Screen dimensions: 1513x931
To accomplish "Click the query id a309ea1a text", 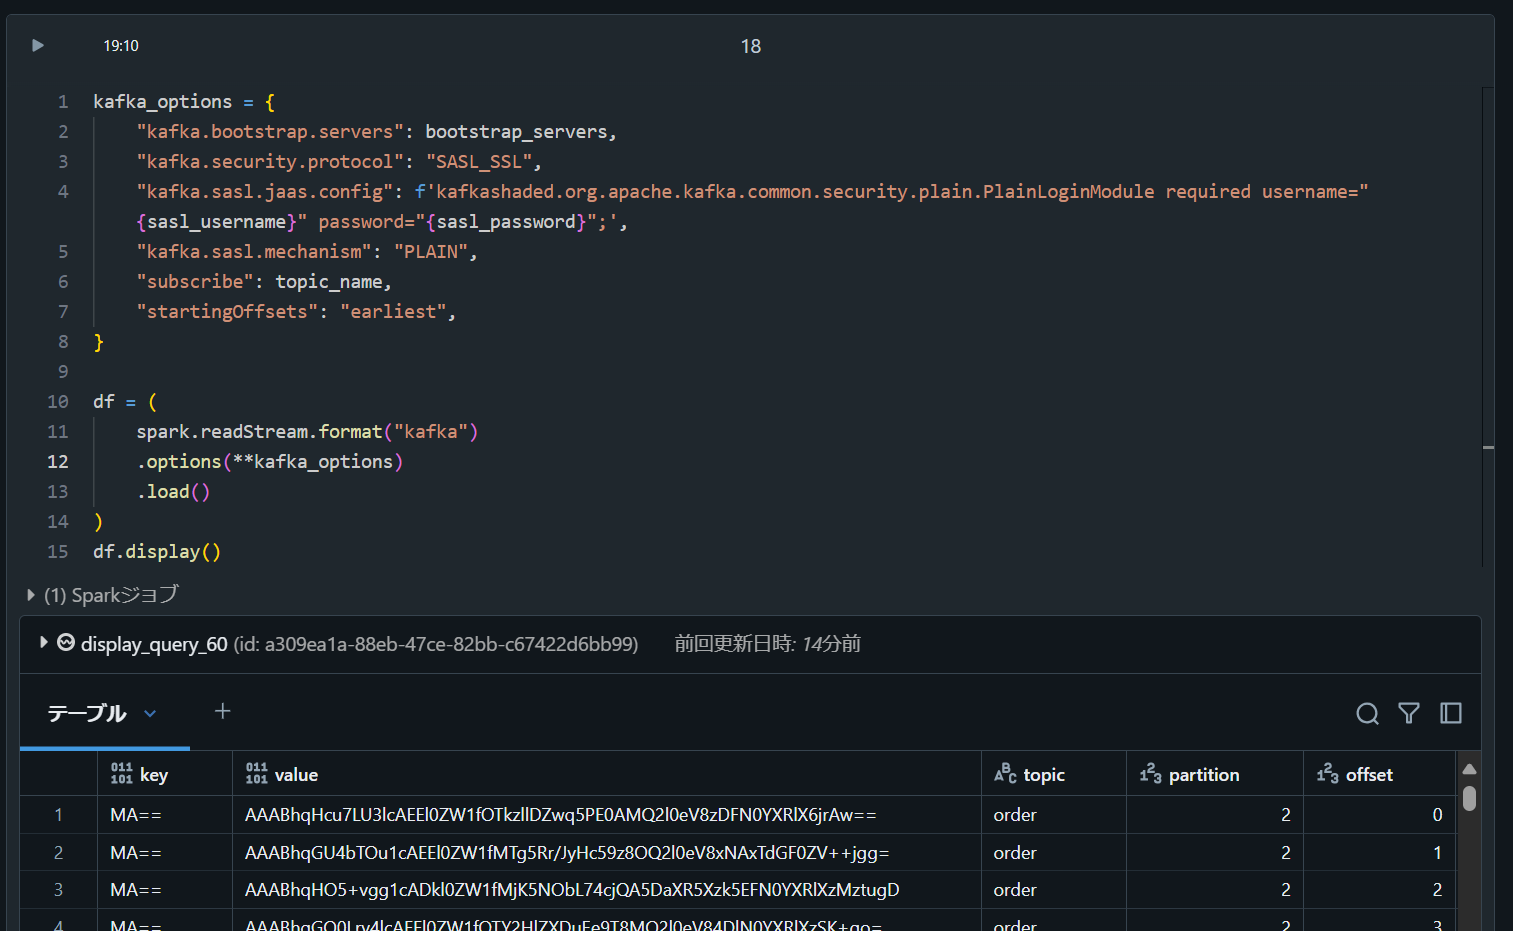I will tap(436, 644).
